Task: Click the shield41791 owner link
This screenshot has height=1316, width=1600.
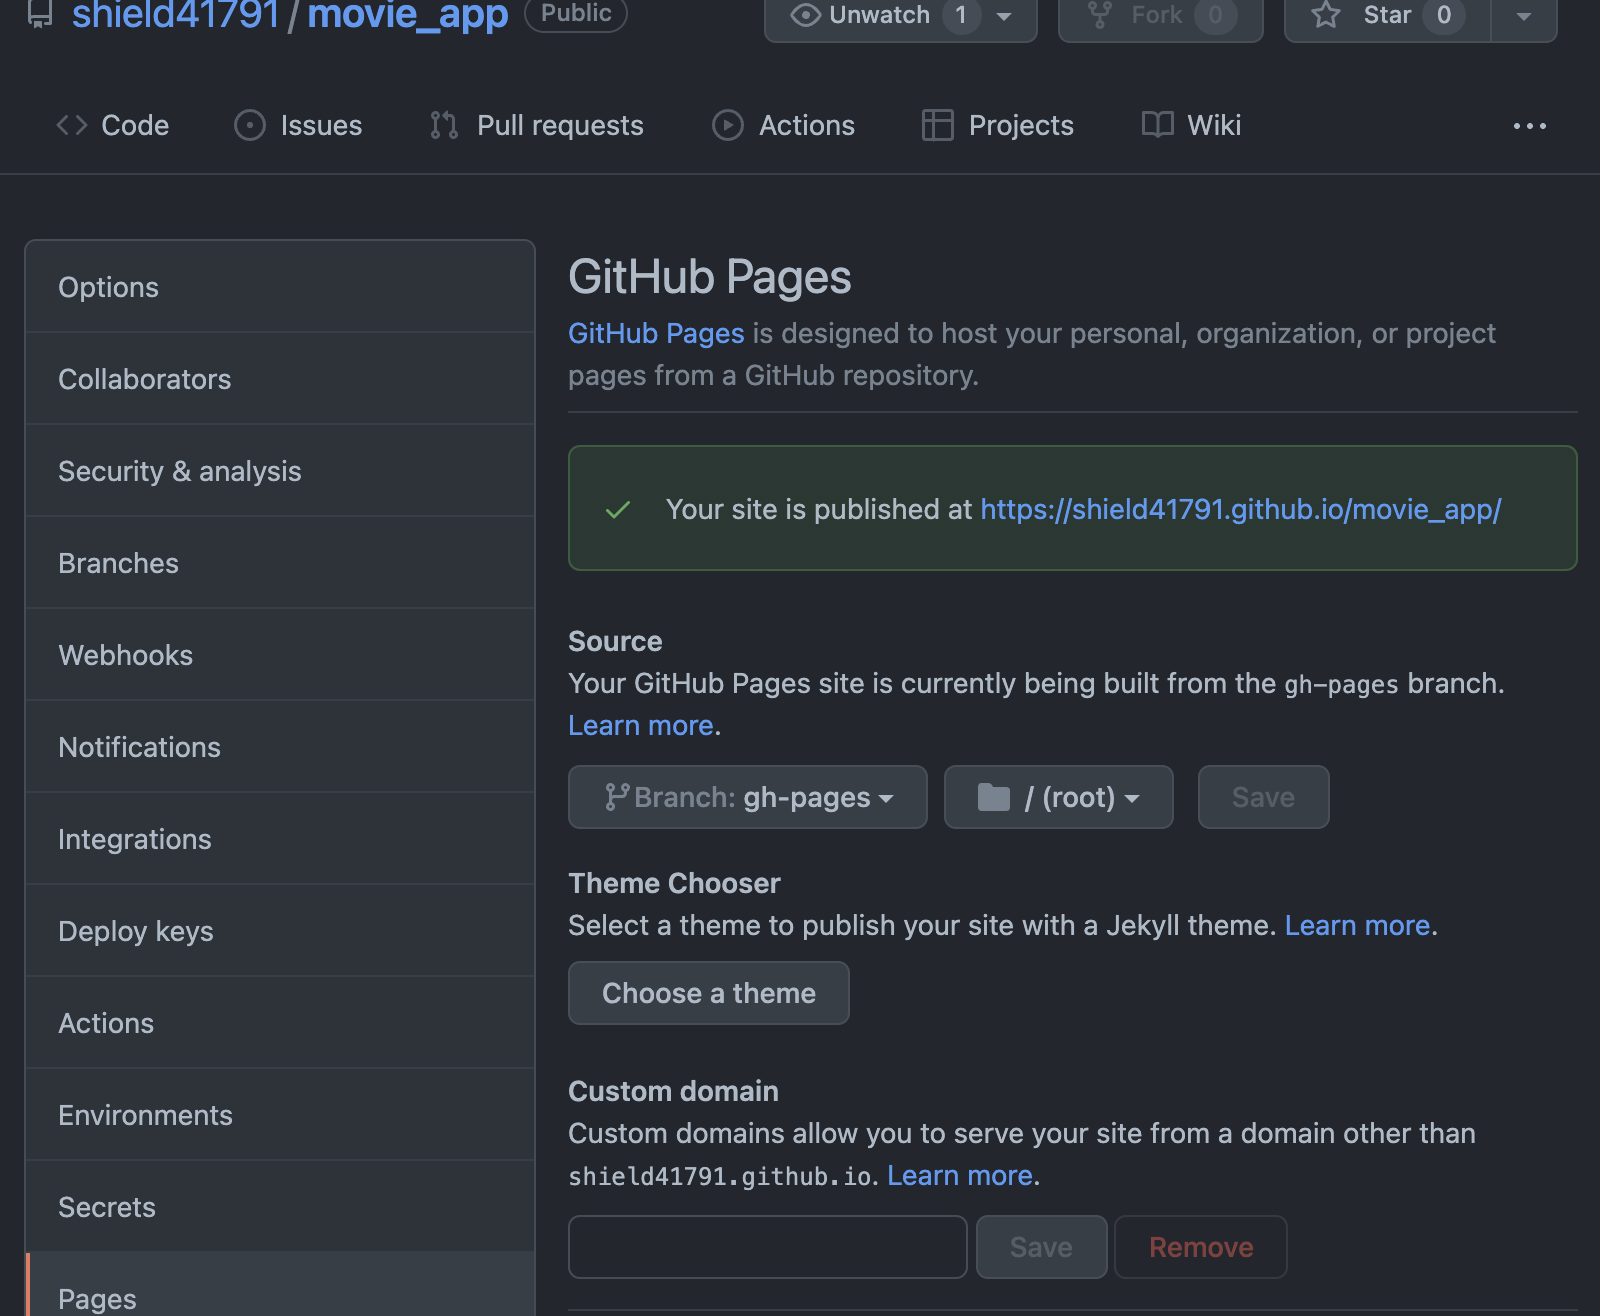Action: (176, 15)
